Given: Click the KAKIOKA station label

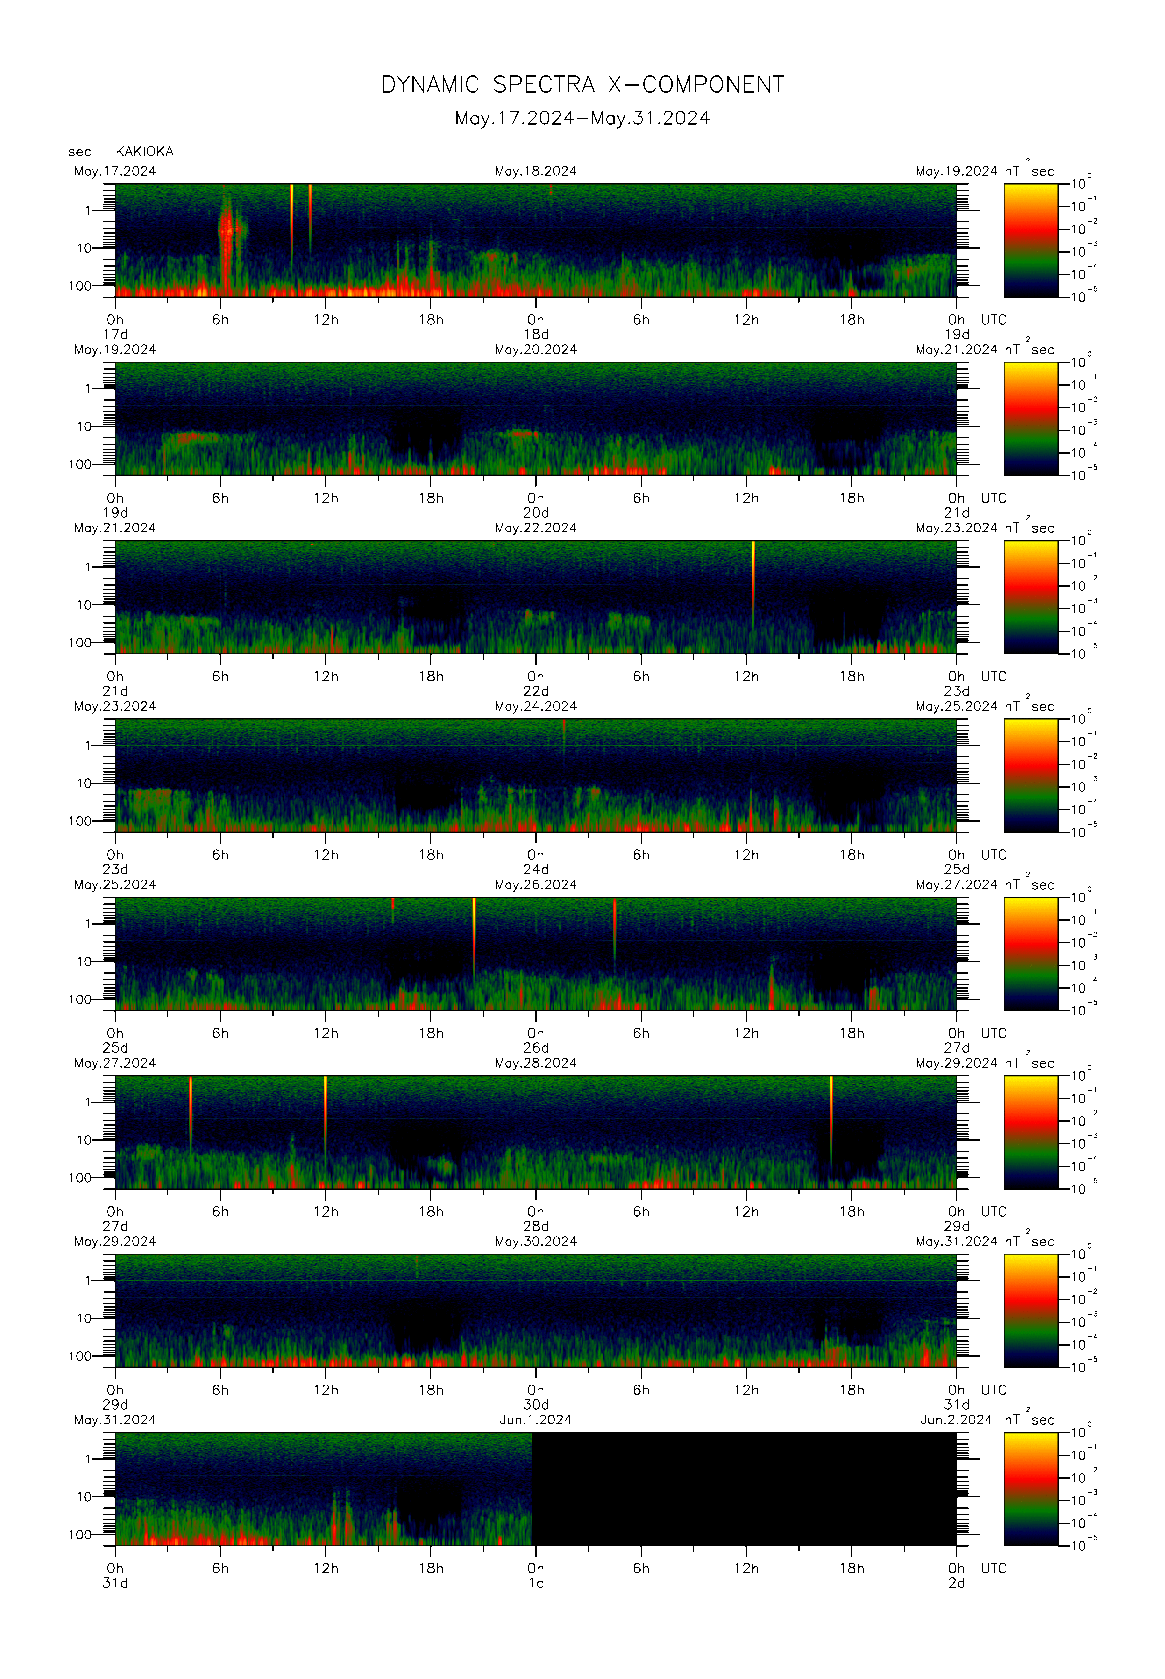Looking at the screenshot, I should 145,151.
